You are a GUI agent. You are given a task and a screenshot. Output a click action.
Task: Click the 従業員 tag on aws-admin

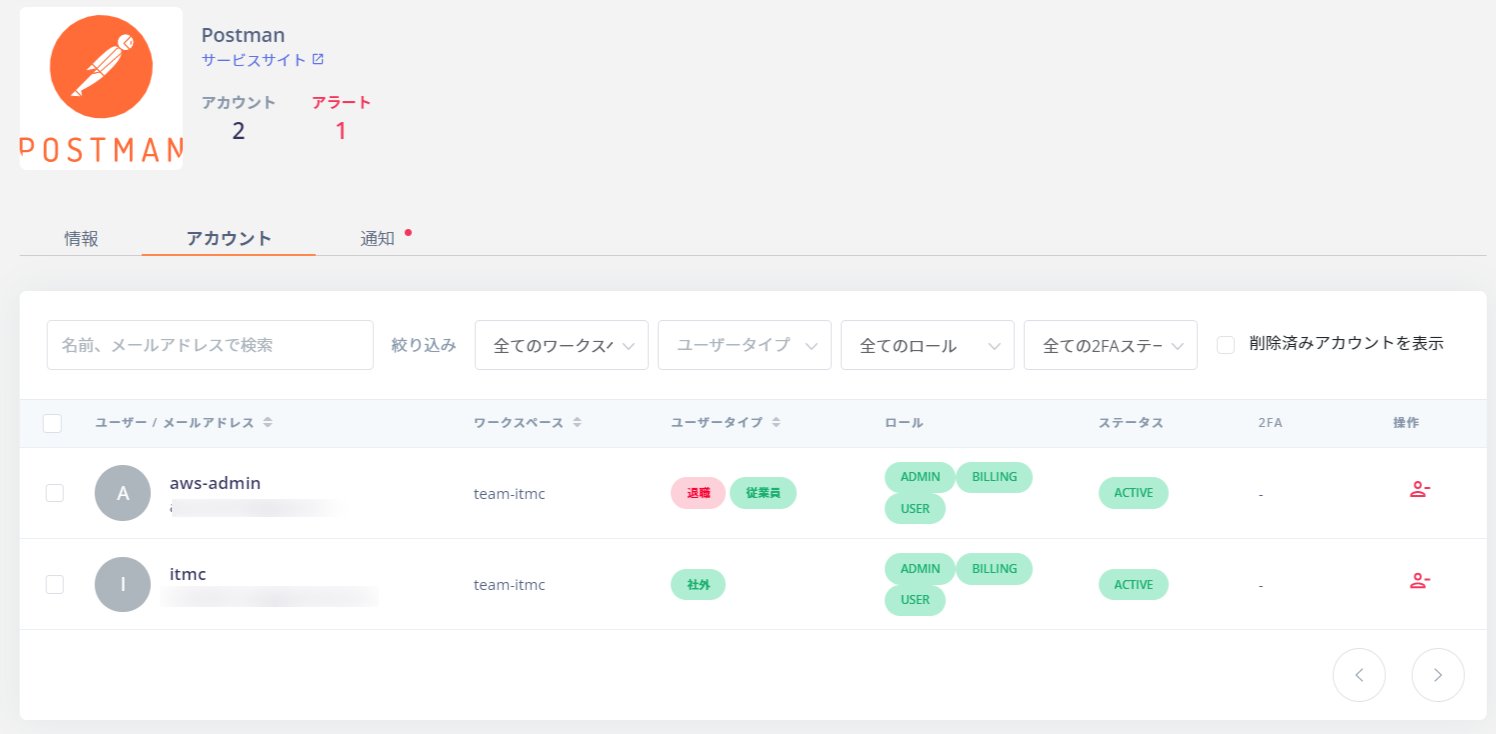pyautogui.click(x=763, y=493)
